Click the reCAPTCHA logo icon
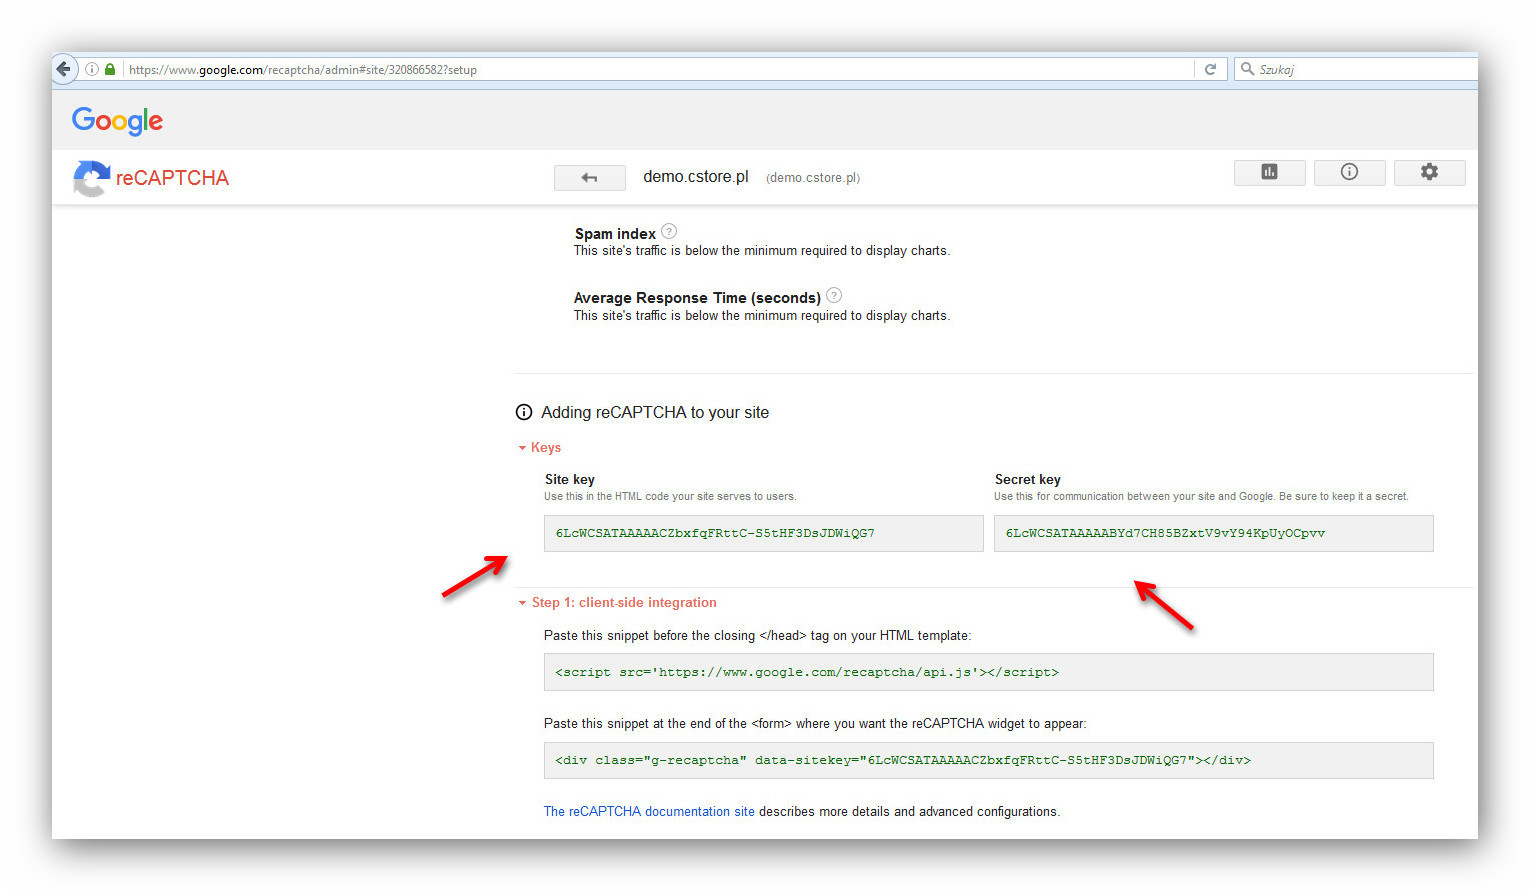1530x891 pixels. [x=91, y=178]
